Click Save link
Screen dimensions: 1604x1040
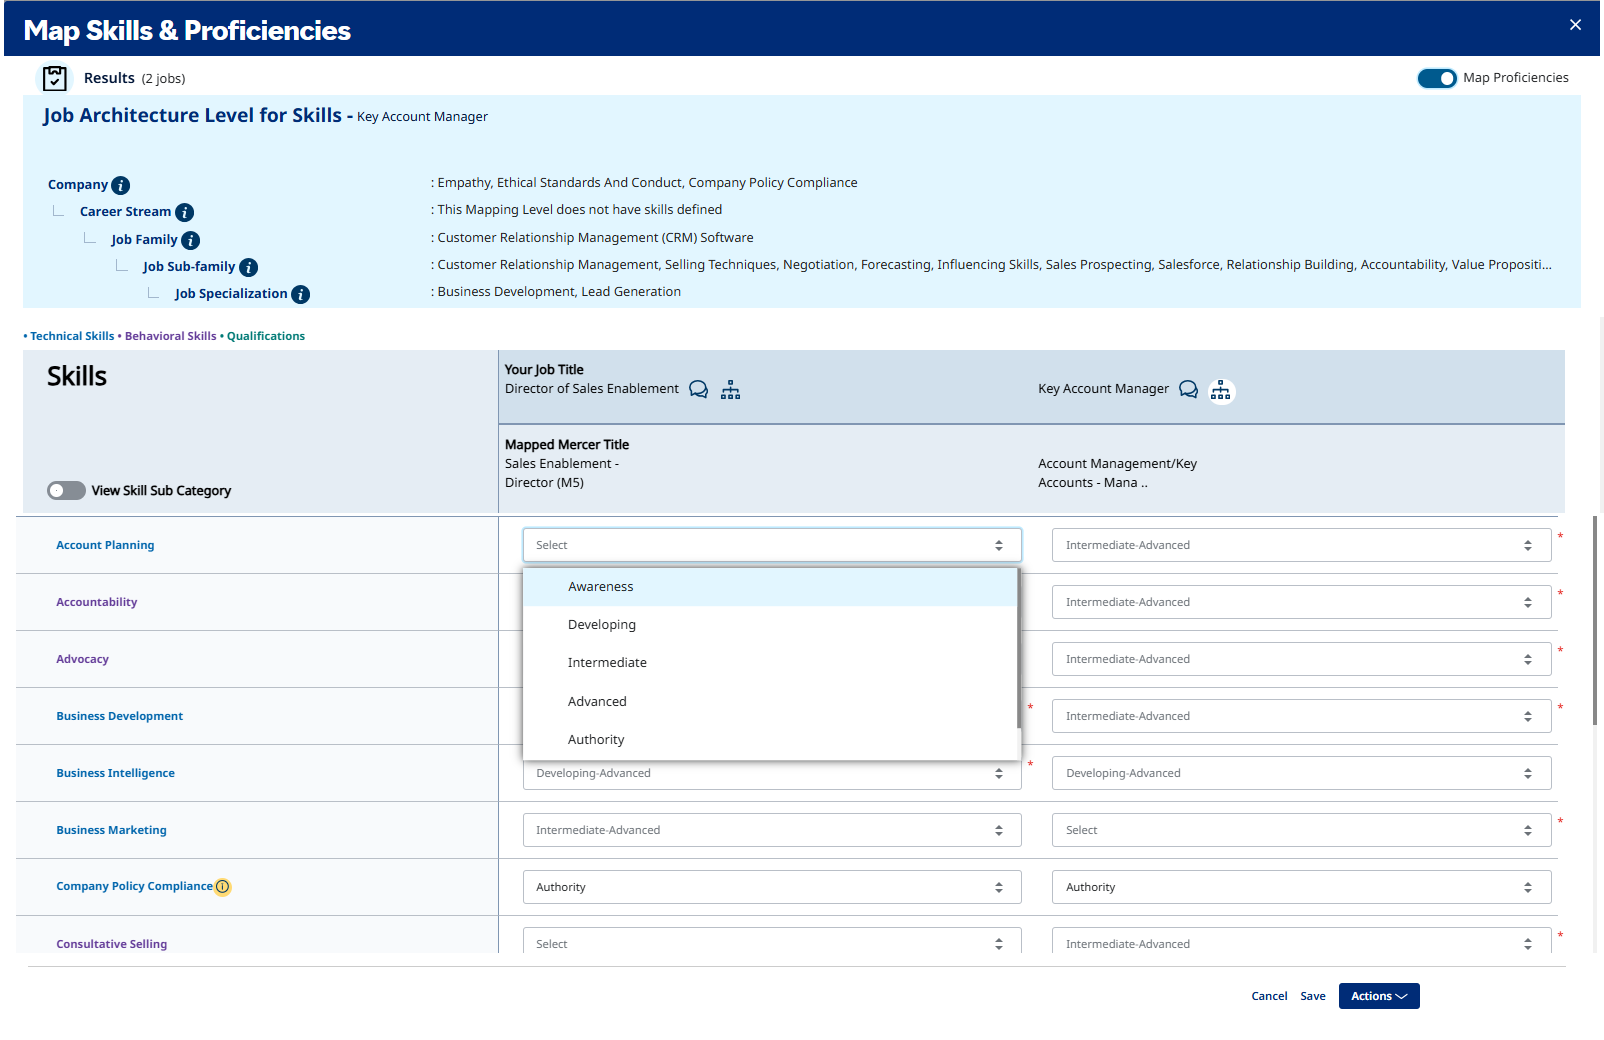1313,996
